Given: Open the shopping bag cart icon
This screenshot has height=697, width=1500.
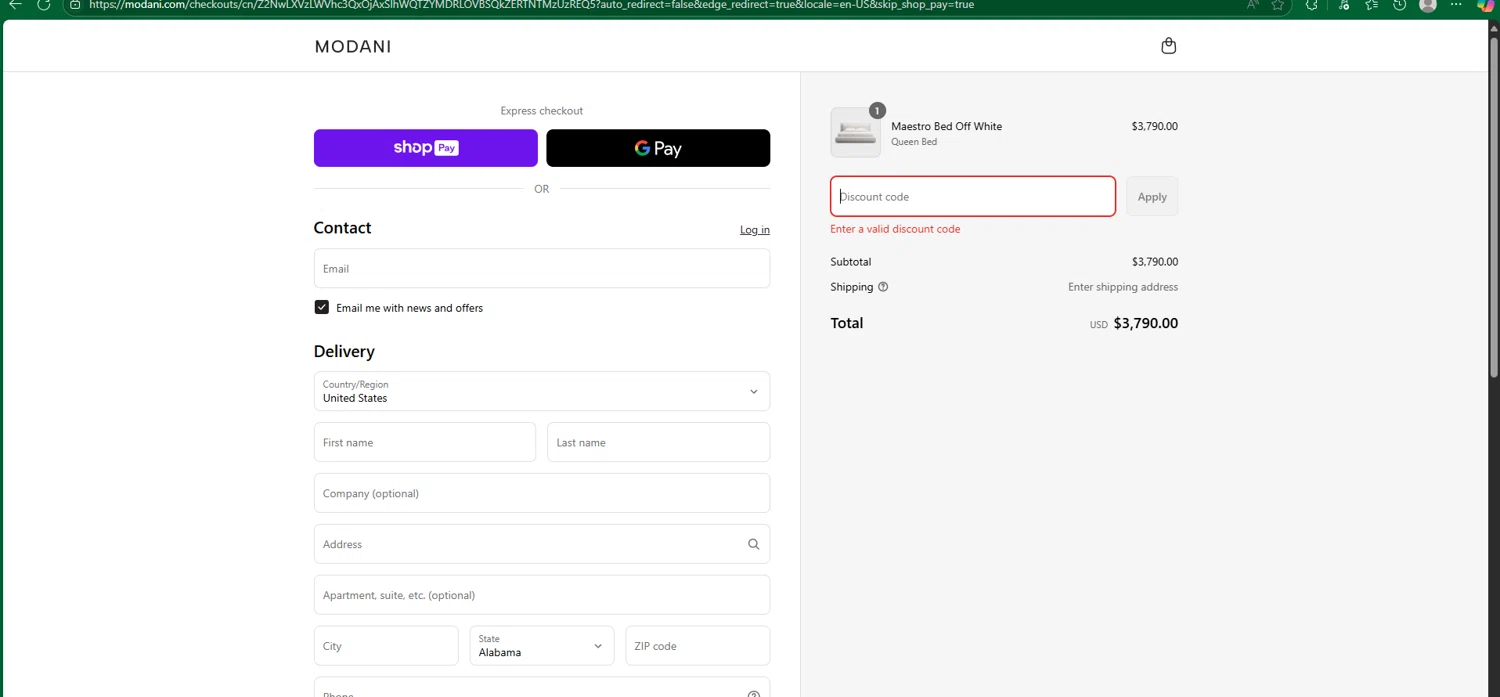Looking at the screenshot, I should tap(1168, 46).
